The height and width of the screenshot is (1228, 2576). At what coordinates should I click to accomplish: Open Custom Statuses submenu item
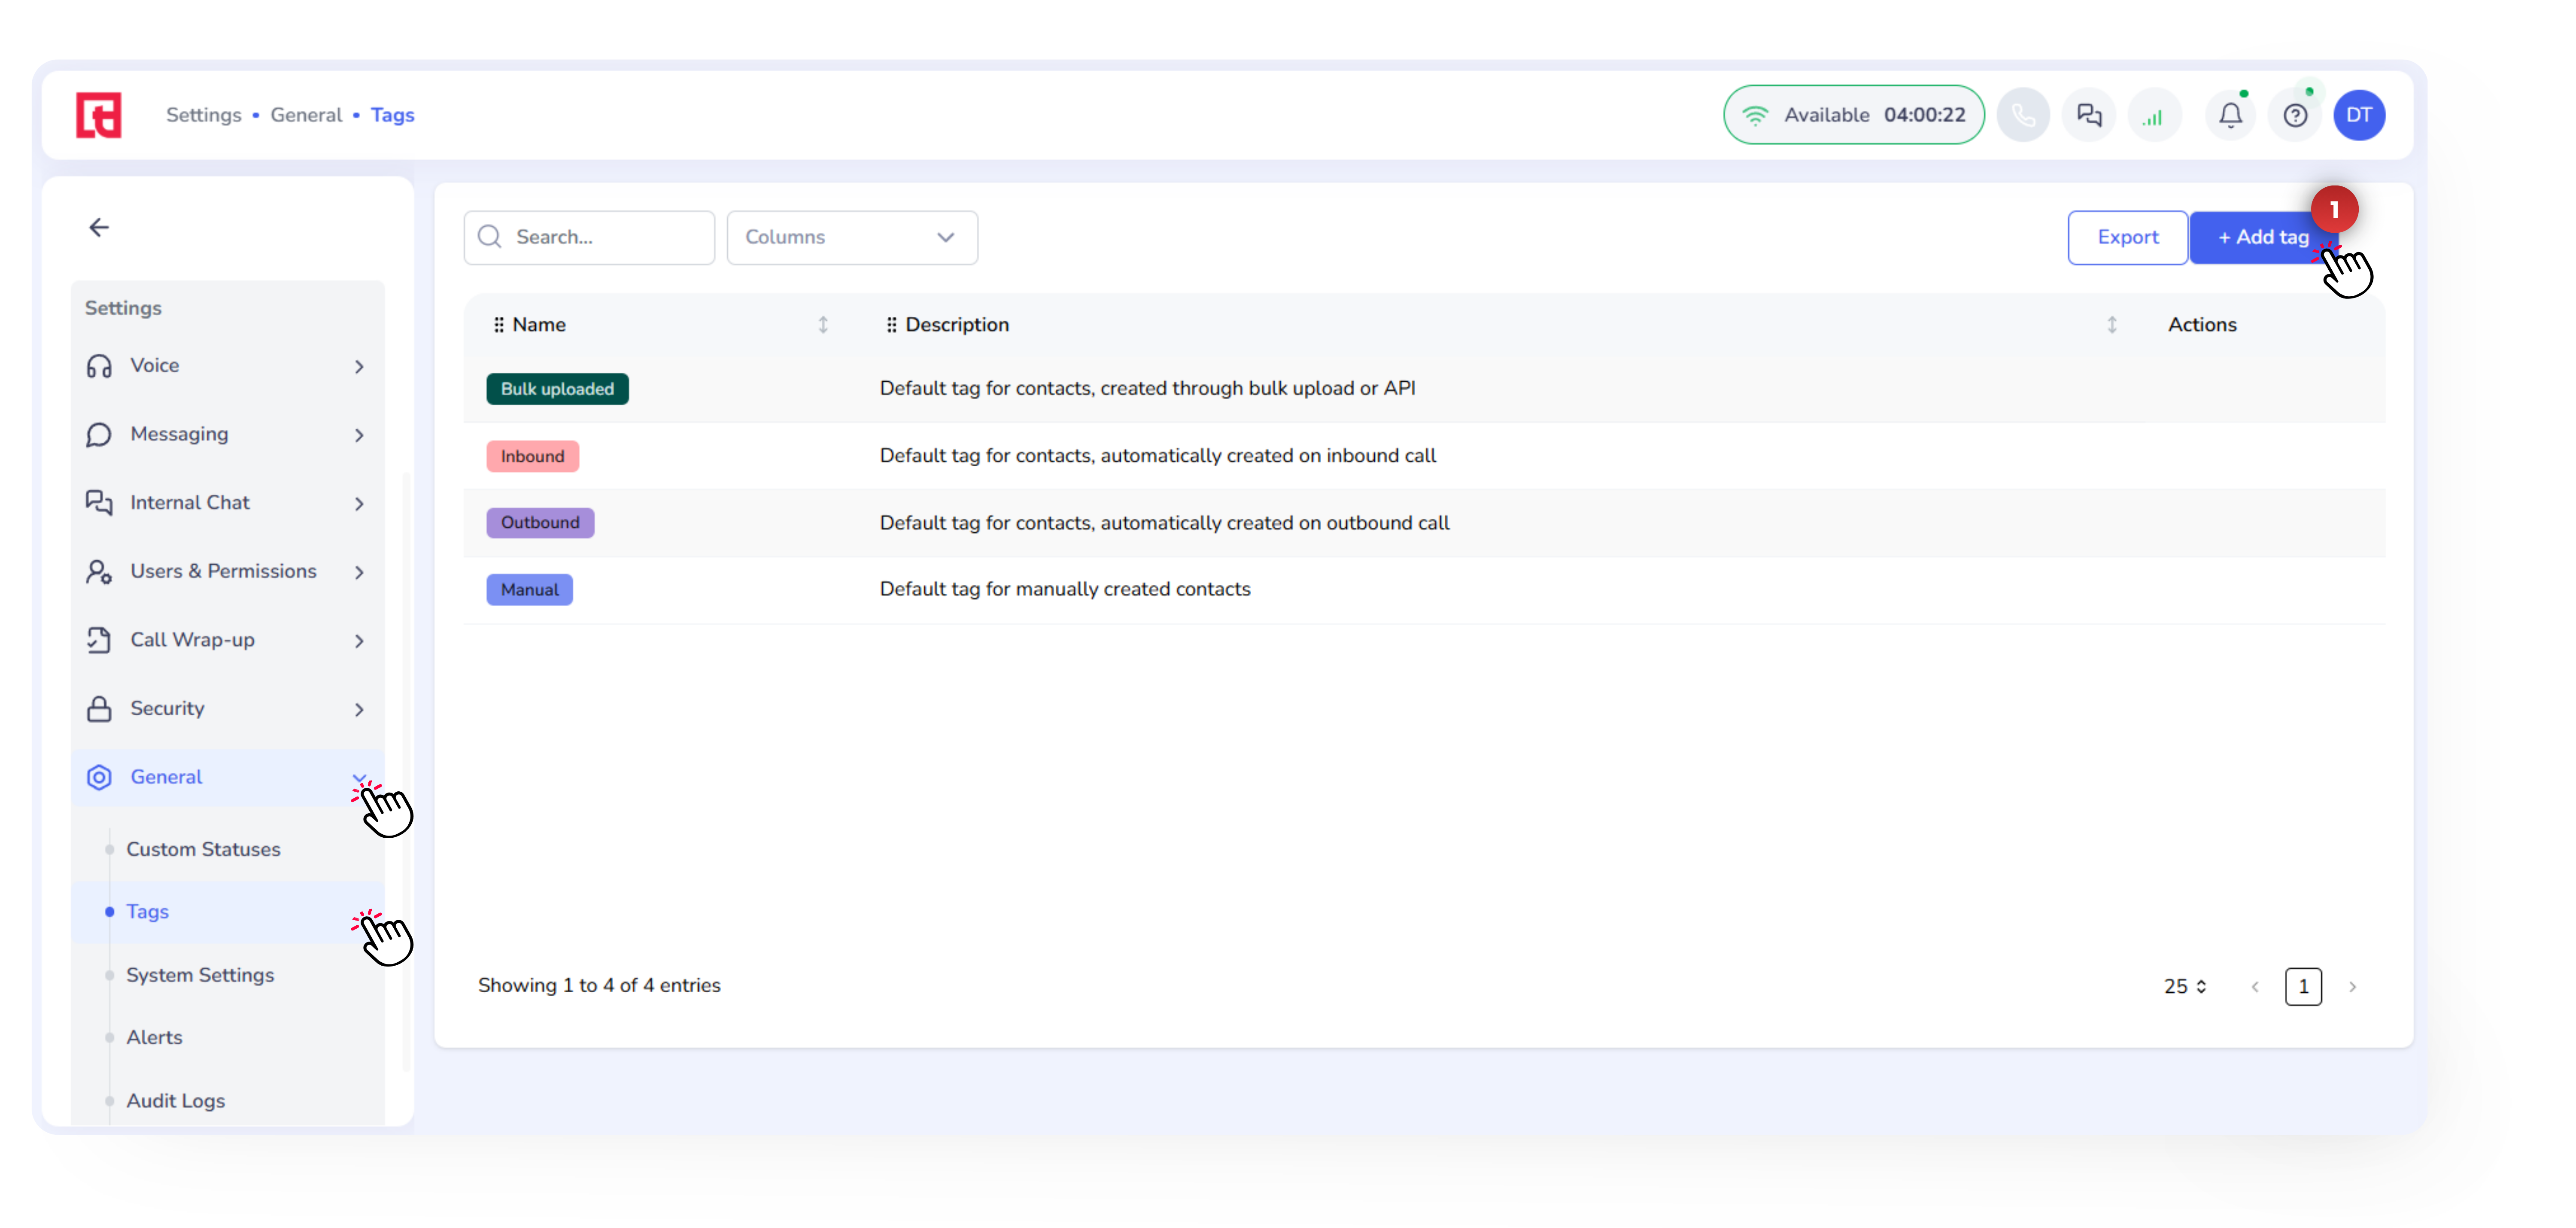tap(203, 849)
